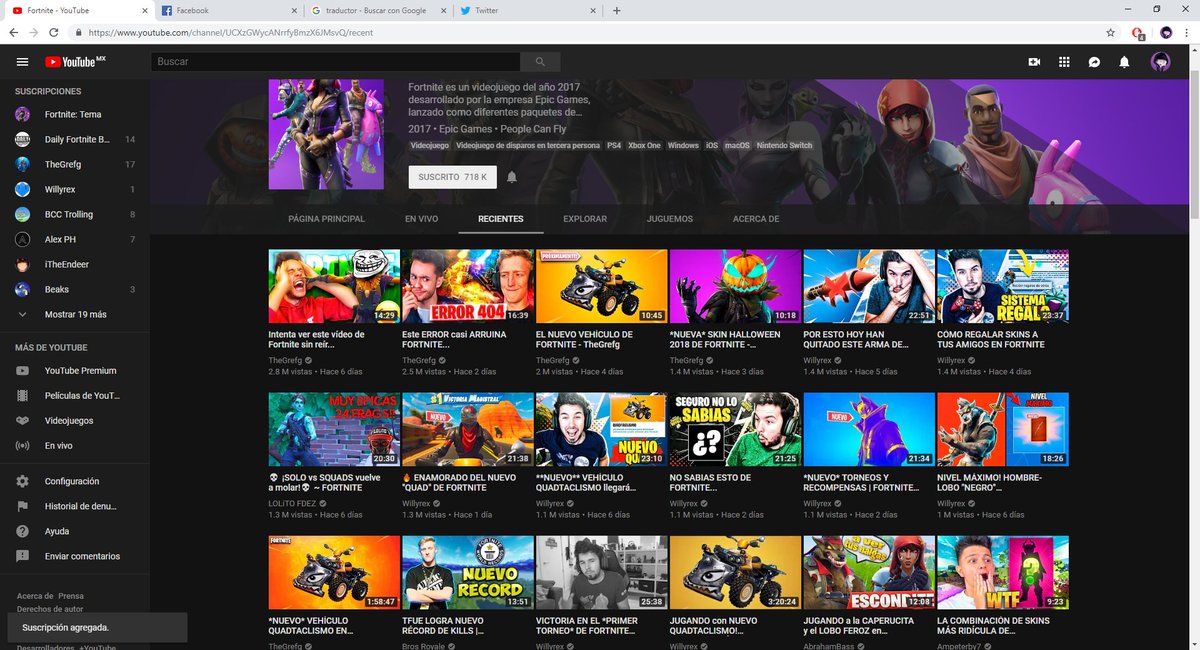This screenshot has height=650, width=1200.
Task: Click the browser back arrow
Action: pyautogui.click(x=14, y=32)
